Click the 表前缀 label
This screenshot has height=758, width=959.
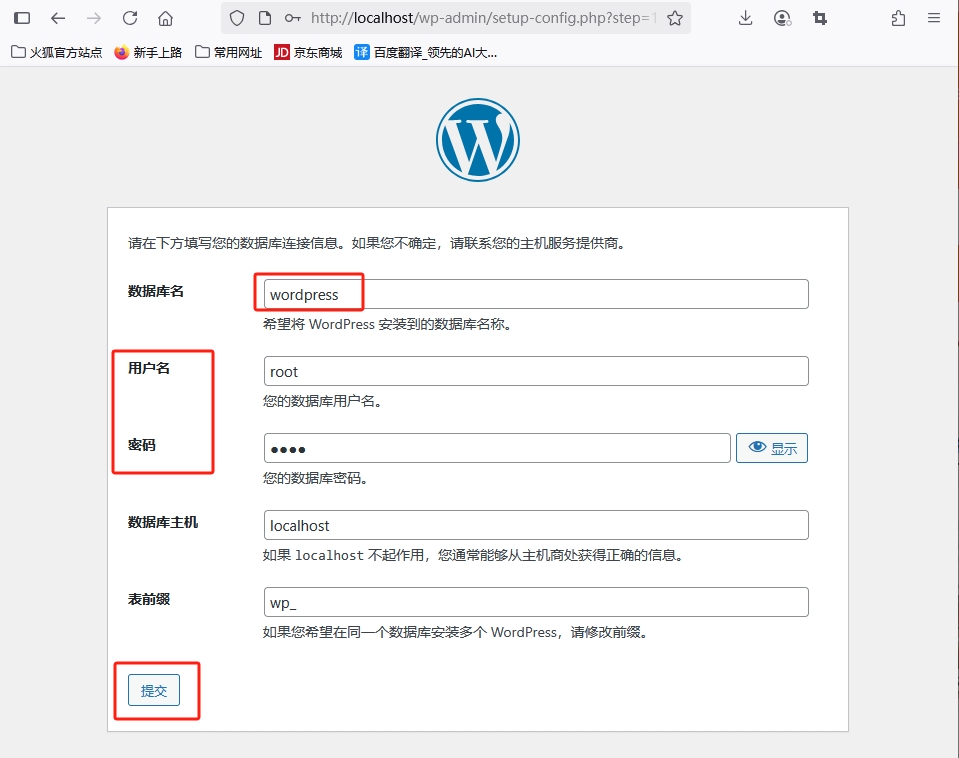(x=149, y=600)
